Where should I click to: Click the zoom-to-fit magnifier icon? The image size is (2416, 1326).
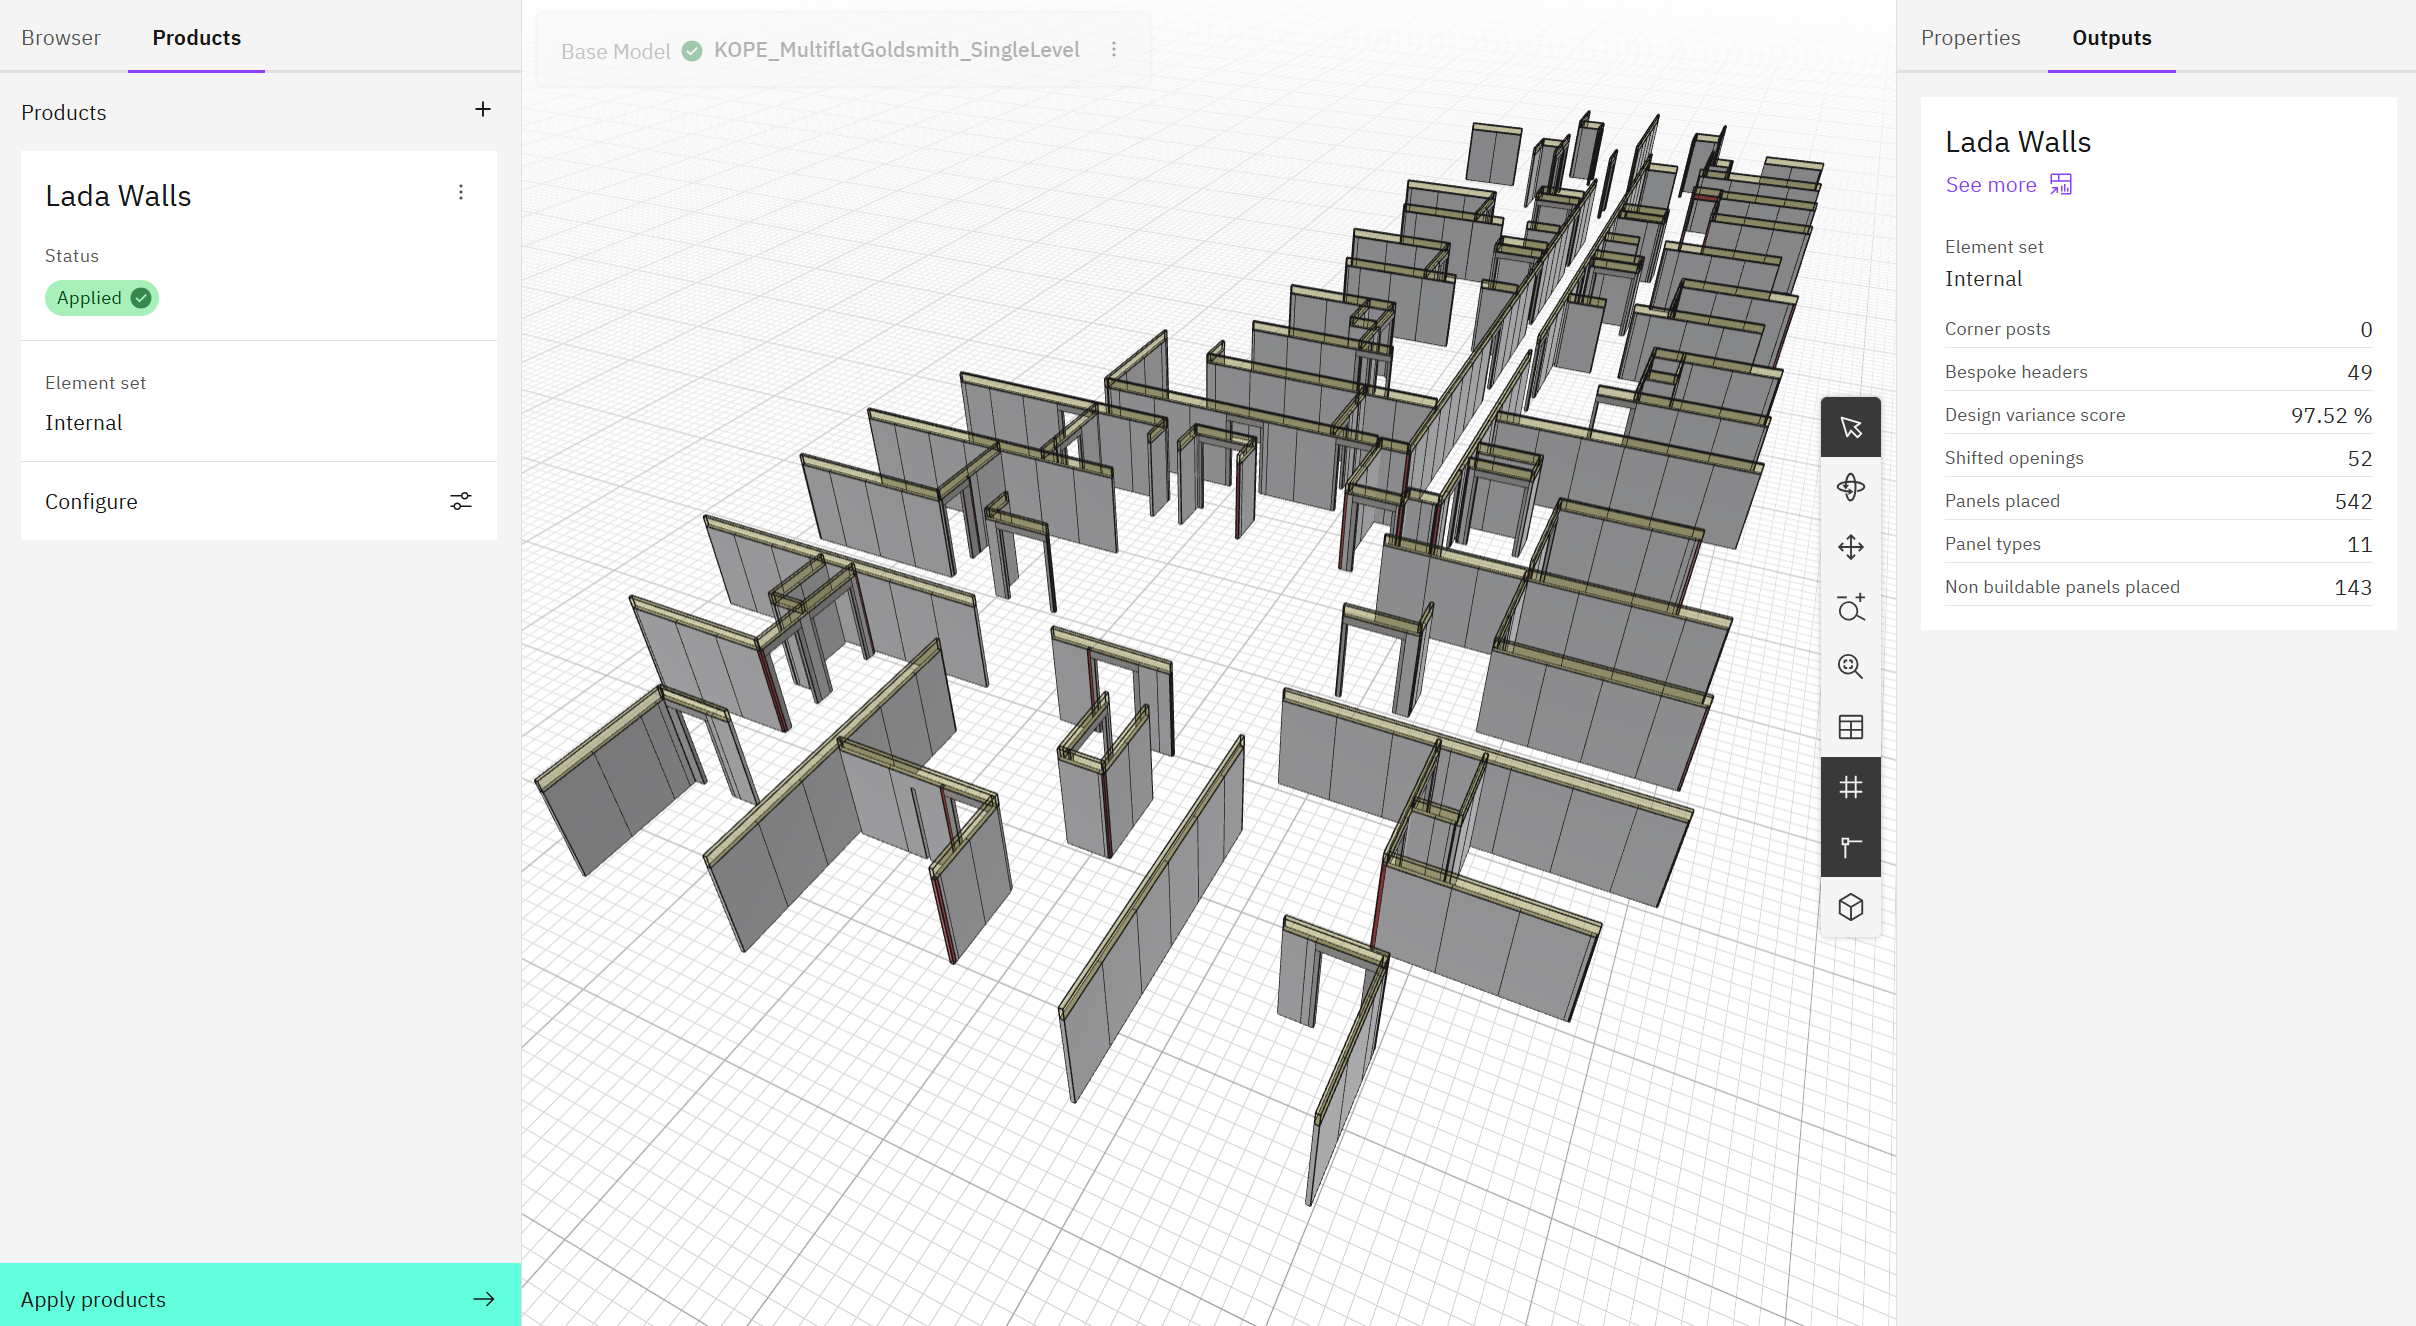(1850, 667)
